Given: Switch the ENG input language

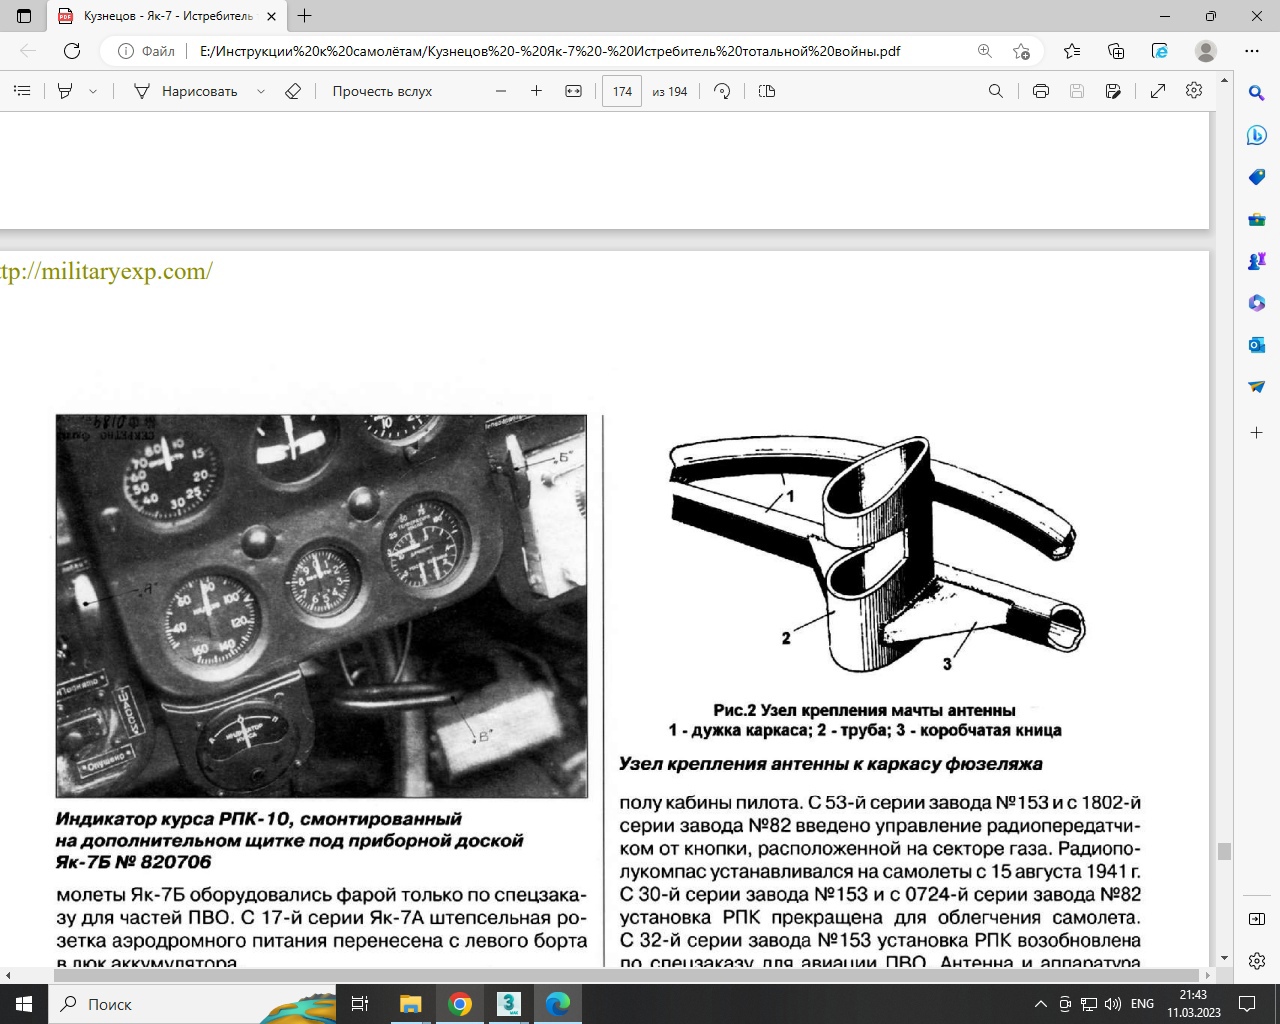Looking at the screenshot, I should click(1142, 1004).
